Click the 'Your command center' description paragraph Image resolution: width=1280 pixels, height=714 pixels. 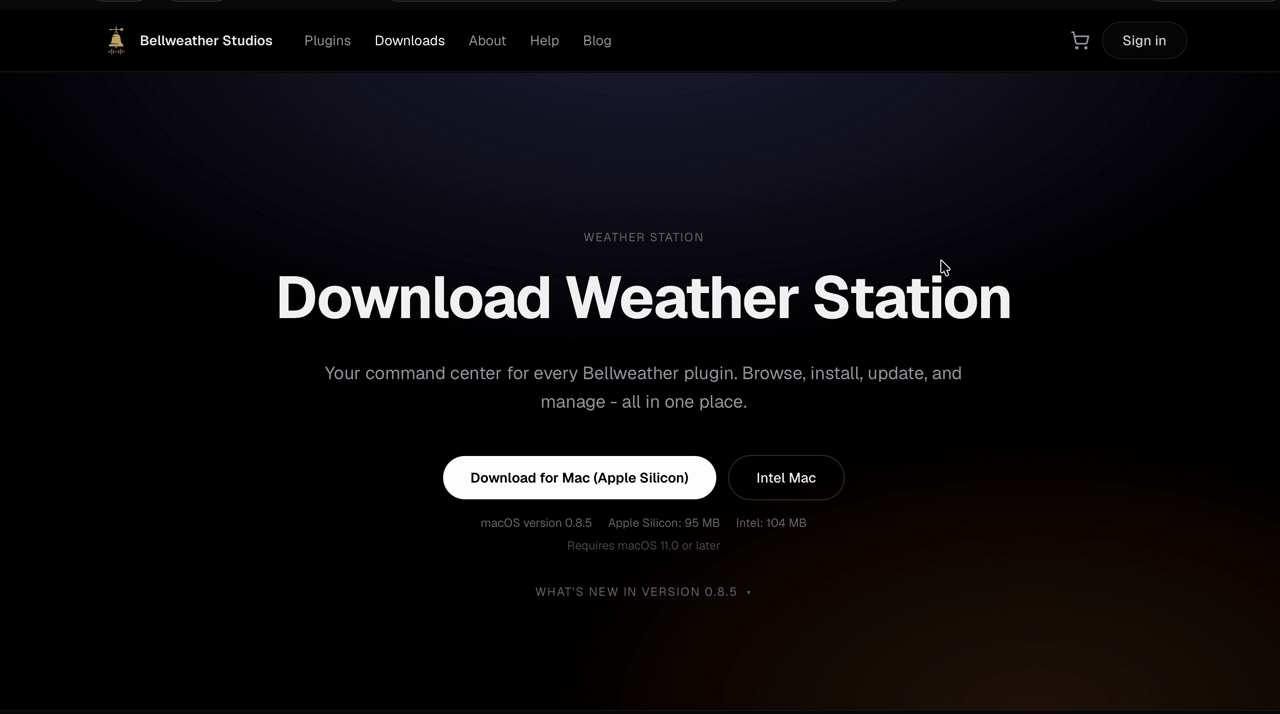point(643,387)
